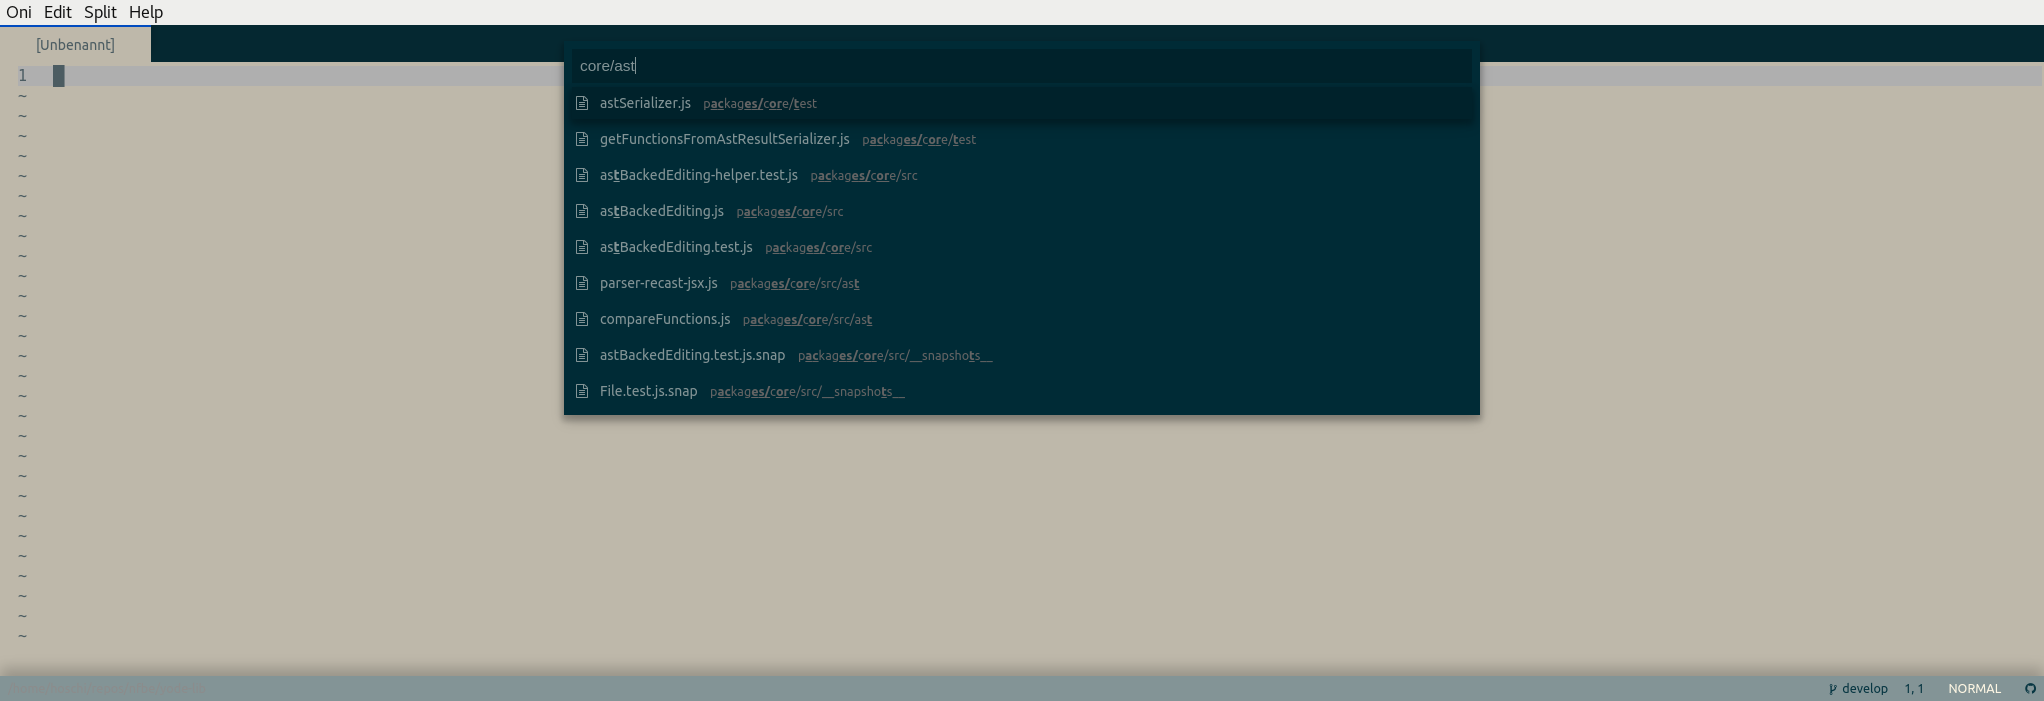Open astSerializer.js from results
This screenshot has width=2044, height=701.
click(1021, 103)
